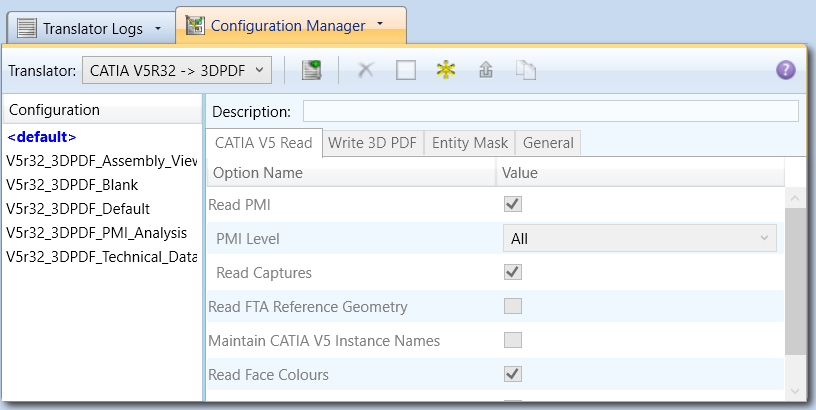This screenshot has height=410, width=816.
Task: Click the new configuration icon
Action: pos(311,70)
